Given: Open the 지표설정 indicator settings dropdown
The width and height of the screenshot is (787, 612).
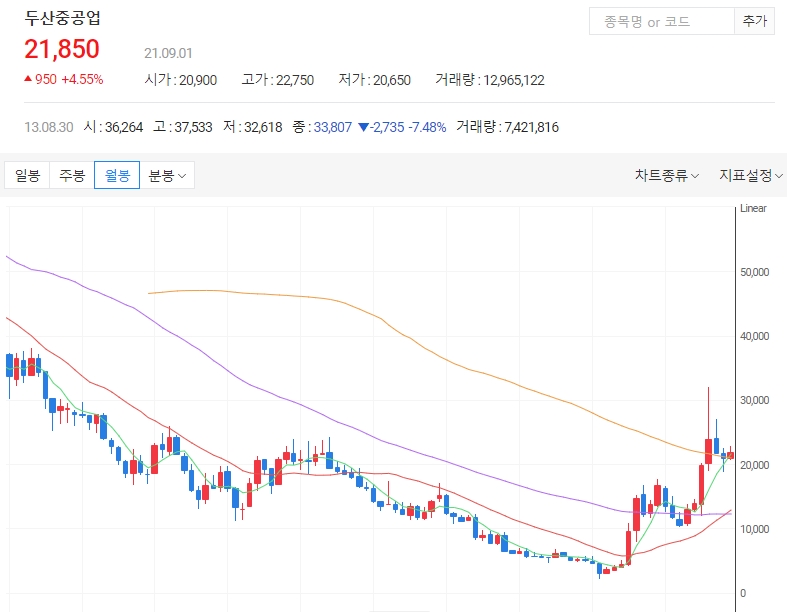Looking at the screenshot, I should pyautogui.click(x=751, y=175).
